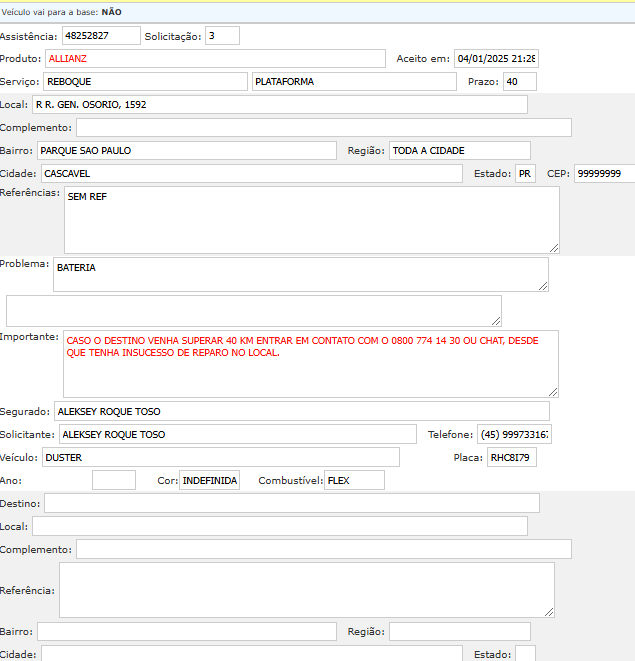This screenshot has width=635, height=661.
Task: Click the Problema text area showing BATERIA
Action: pyautogui.click(x=301, y=274)
